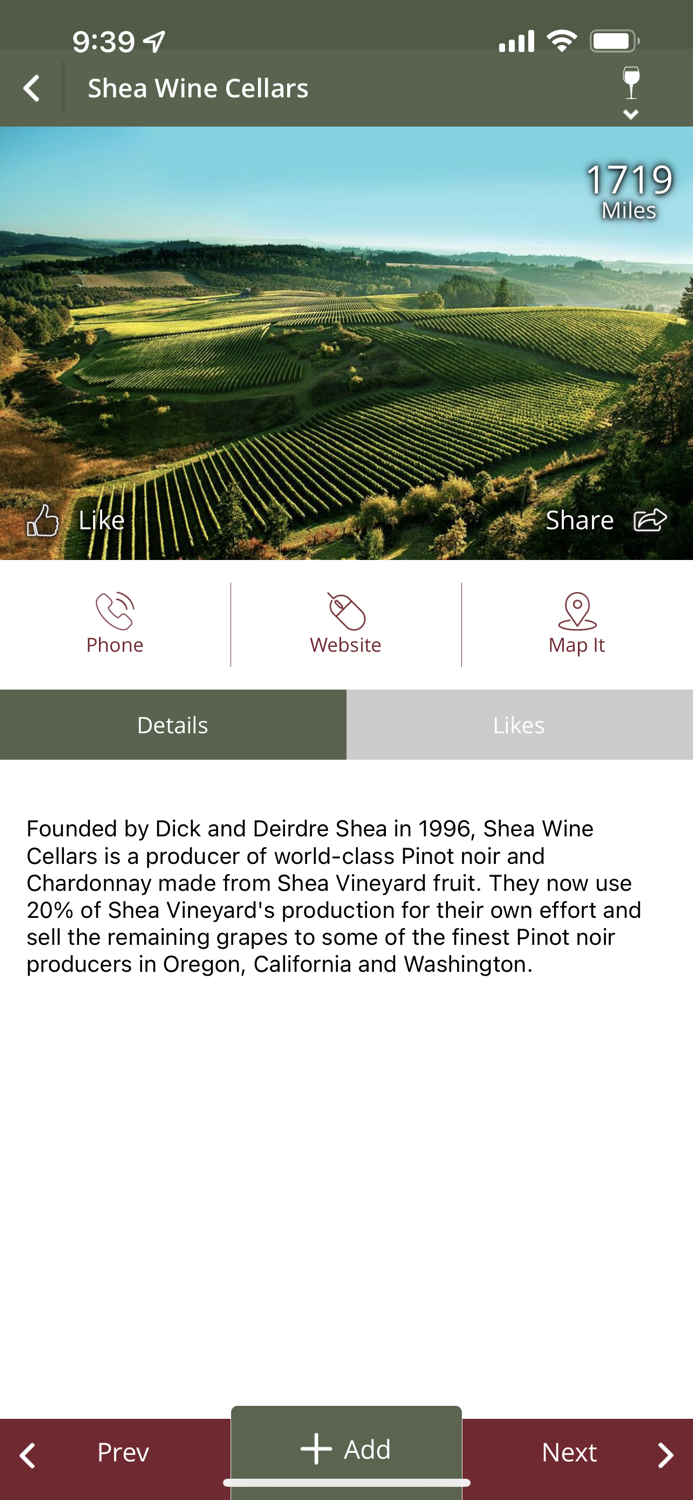Activate the Likes view toggle

[x=519, y=724]
